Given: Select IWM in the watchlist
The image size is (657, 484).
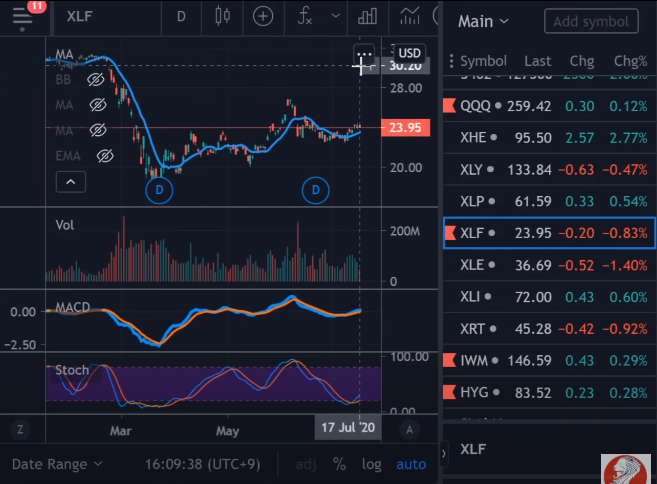Looking at the screenshot, I should click(x=549, y=360).
